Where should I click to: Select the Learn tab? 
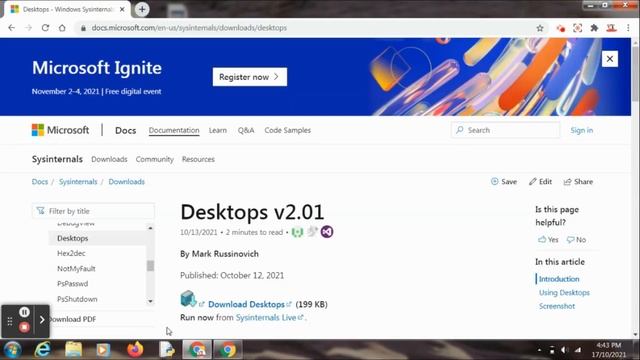(218, 130)
